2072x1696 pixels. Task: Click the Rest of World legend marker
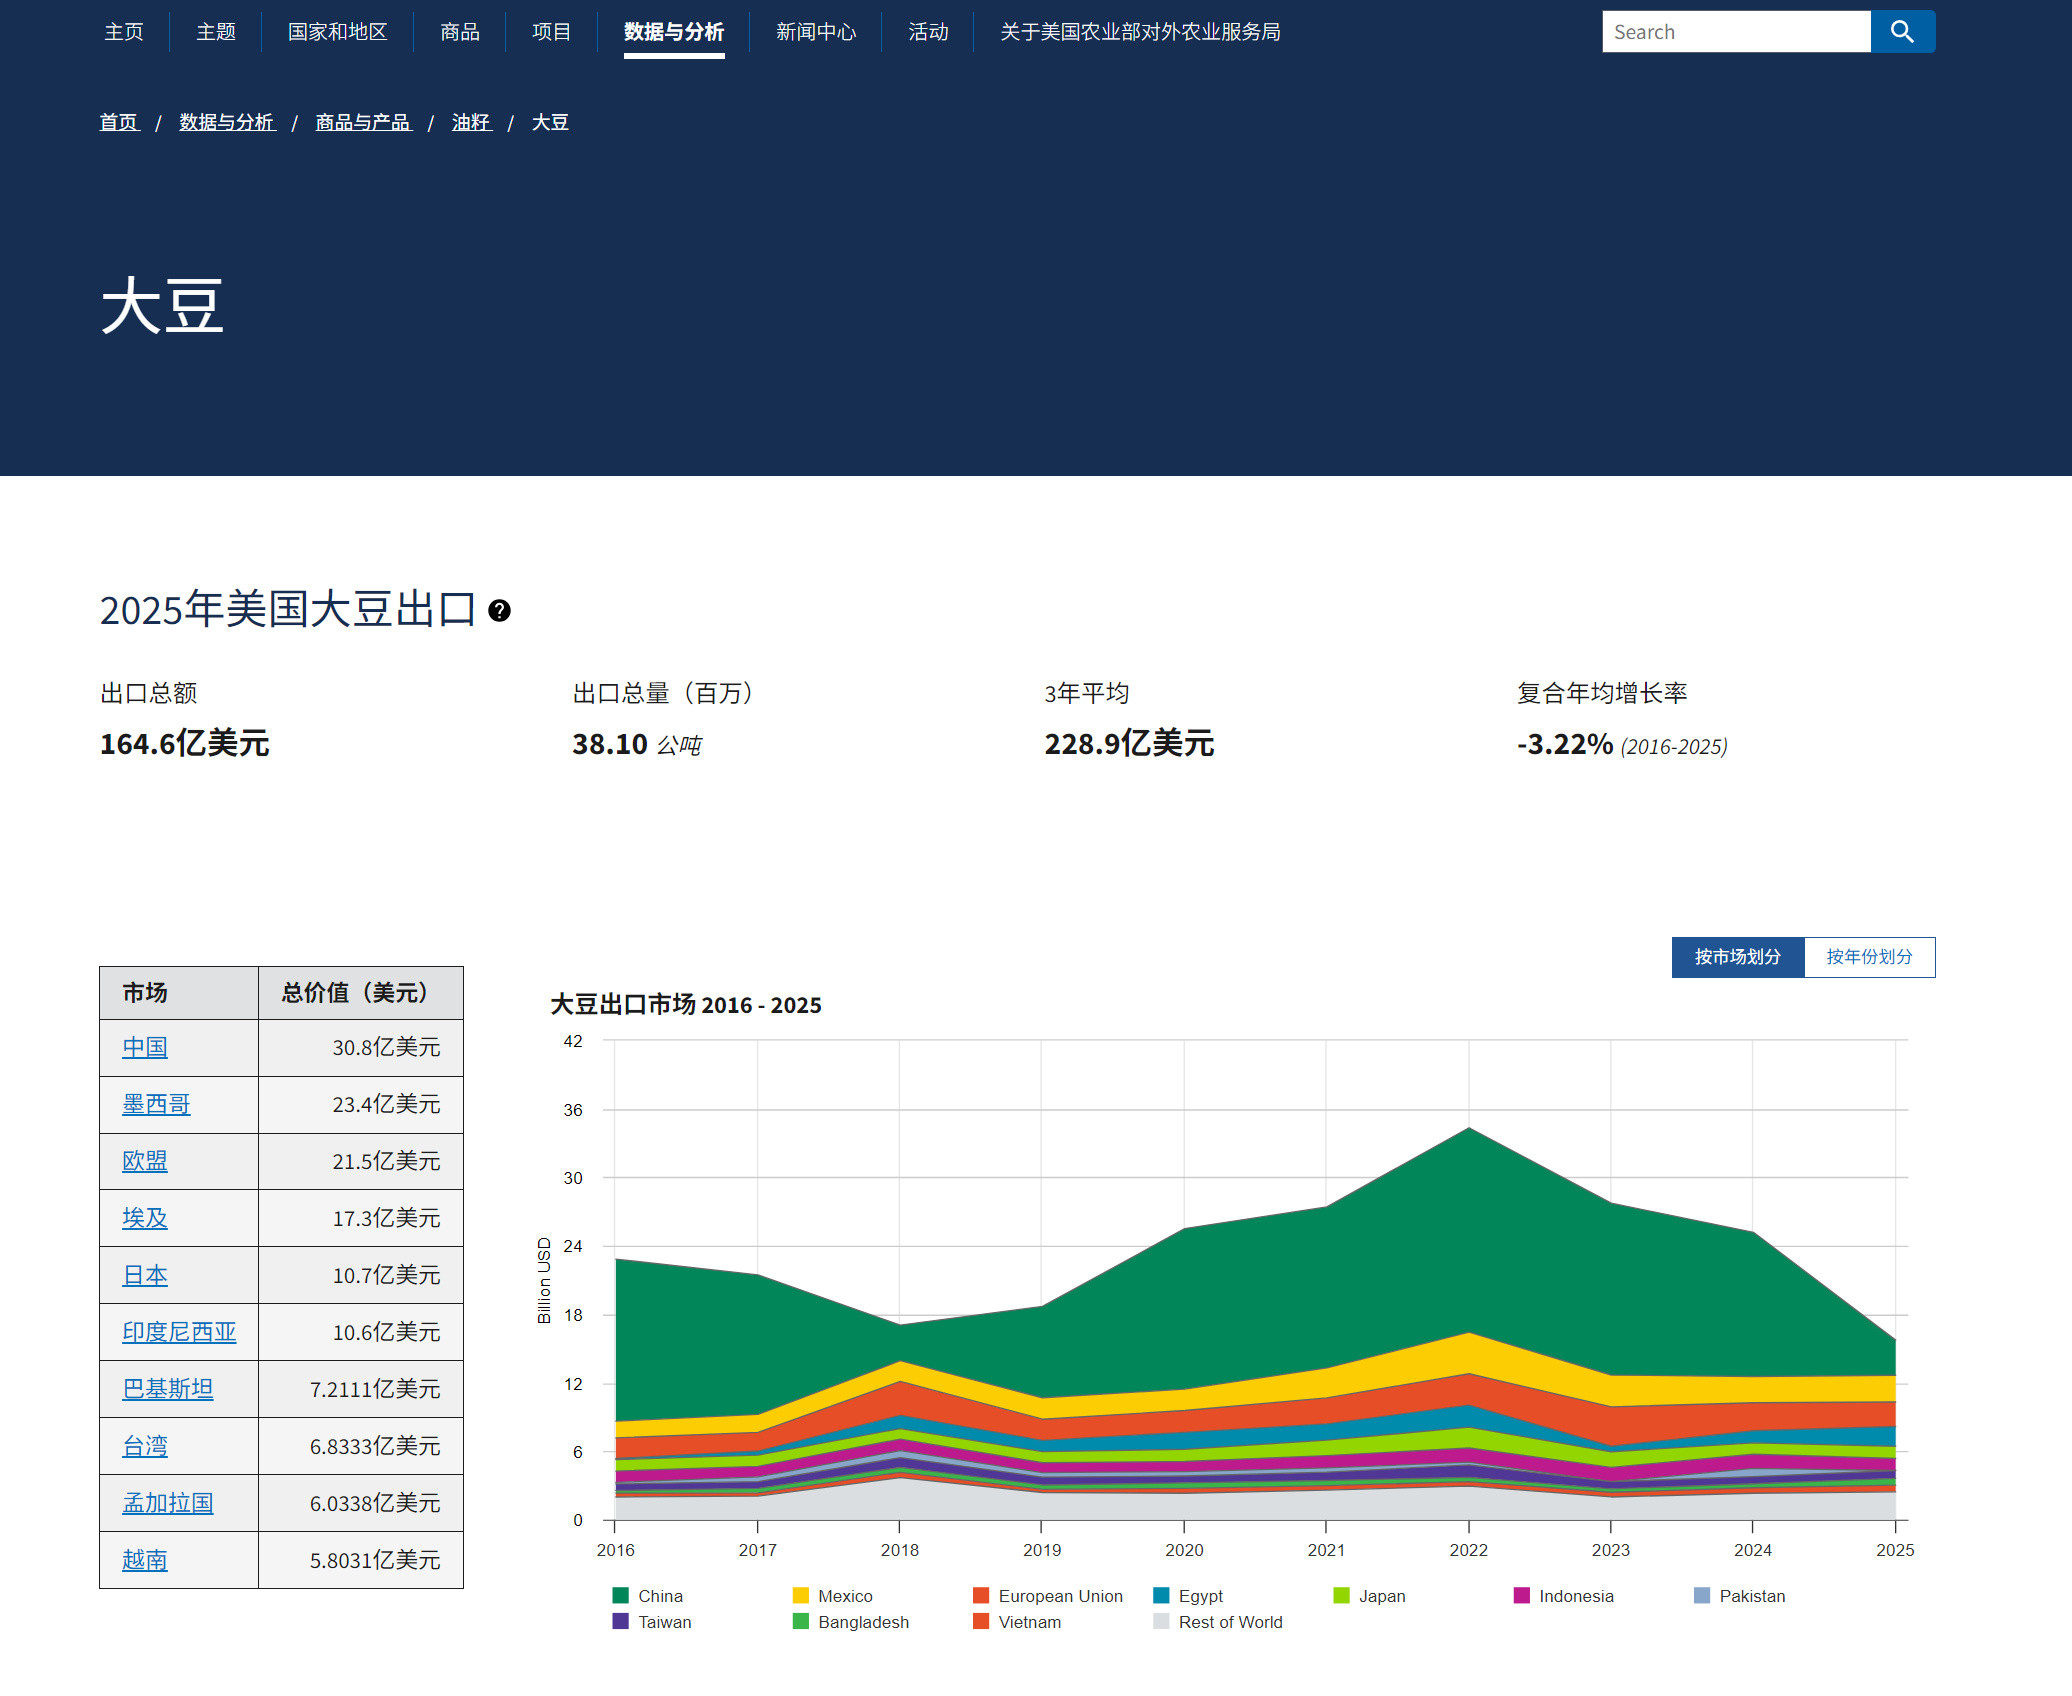[x=1160, y=1622]
